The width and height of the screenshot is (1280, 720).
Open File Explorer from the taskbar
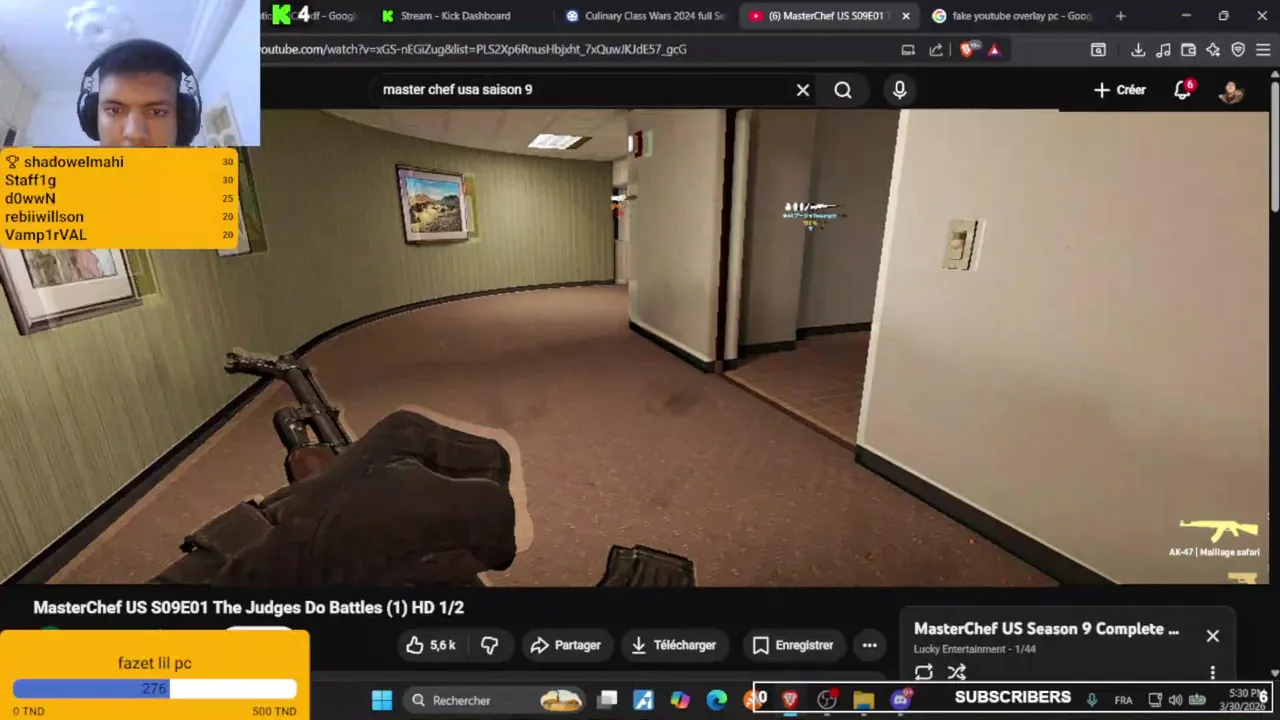tap(864, 700)
